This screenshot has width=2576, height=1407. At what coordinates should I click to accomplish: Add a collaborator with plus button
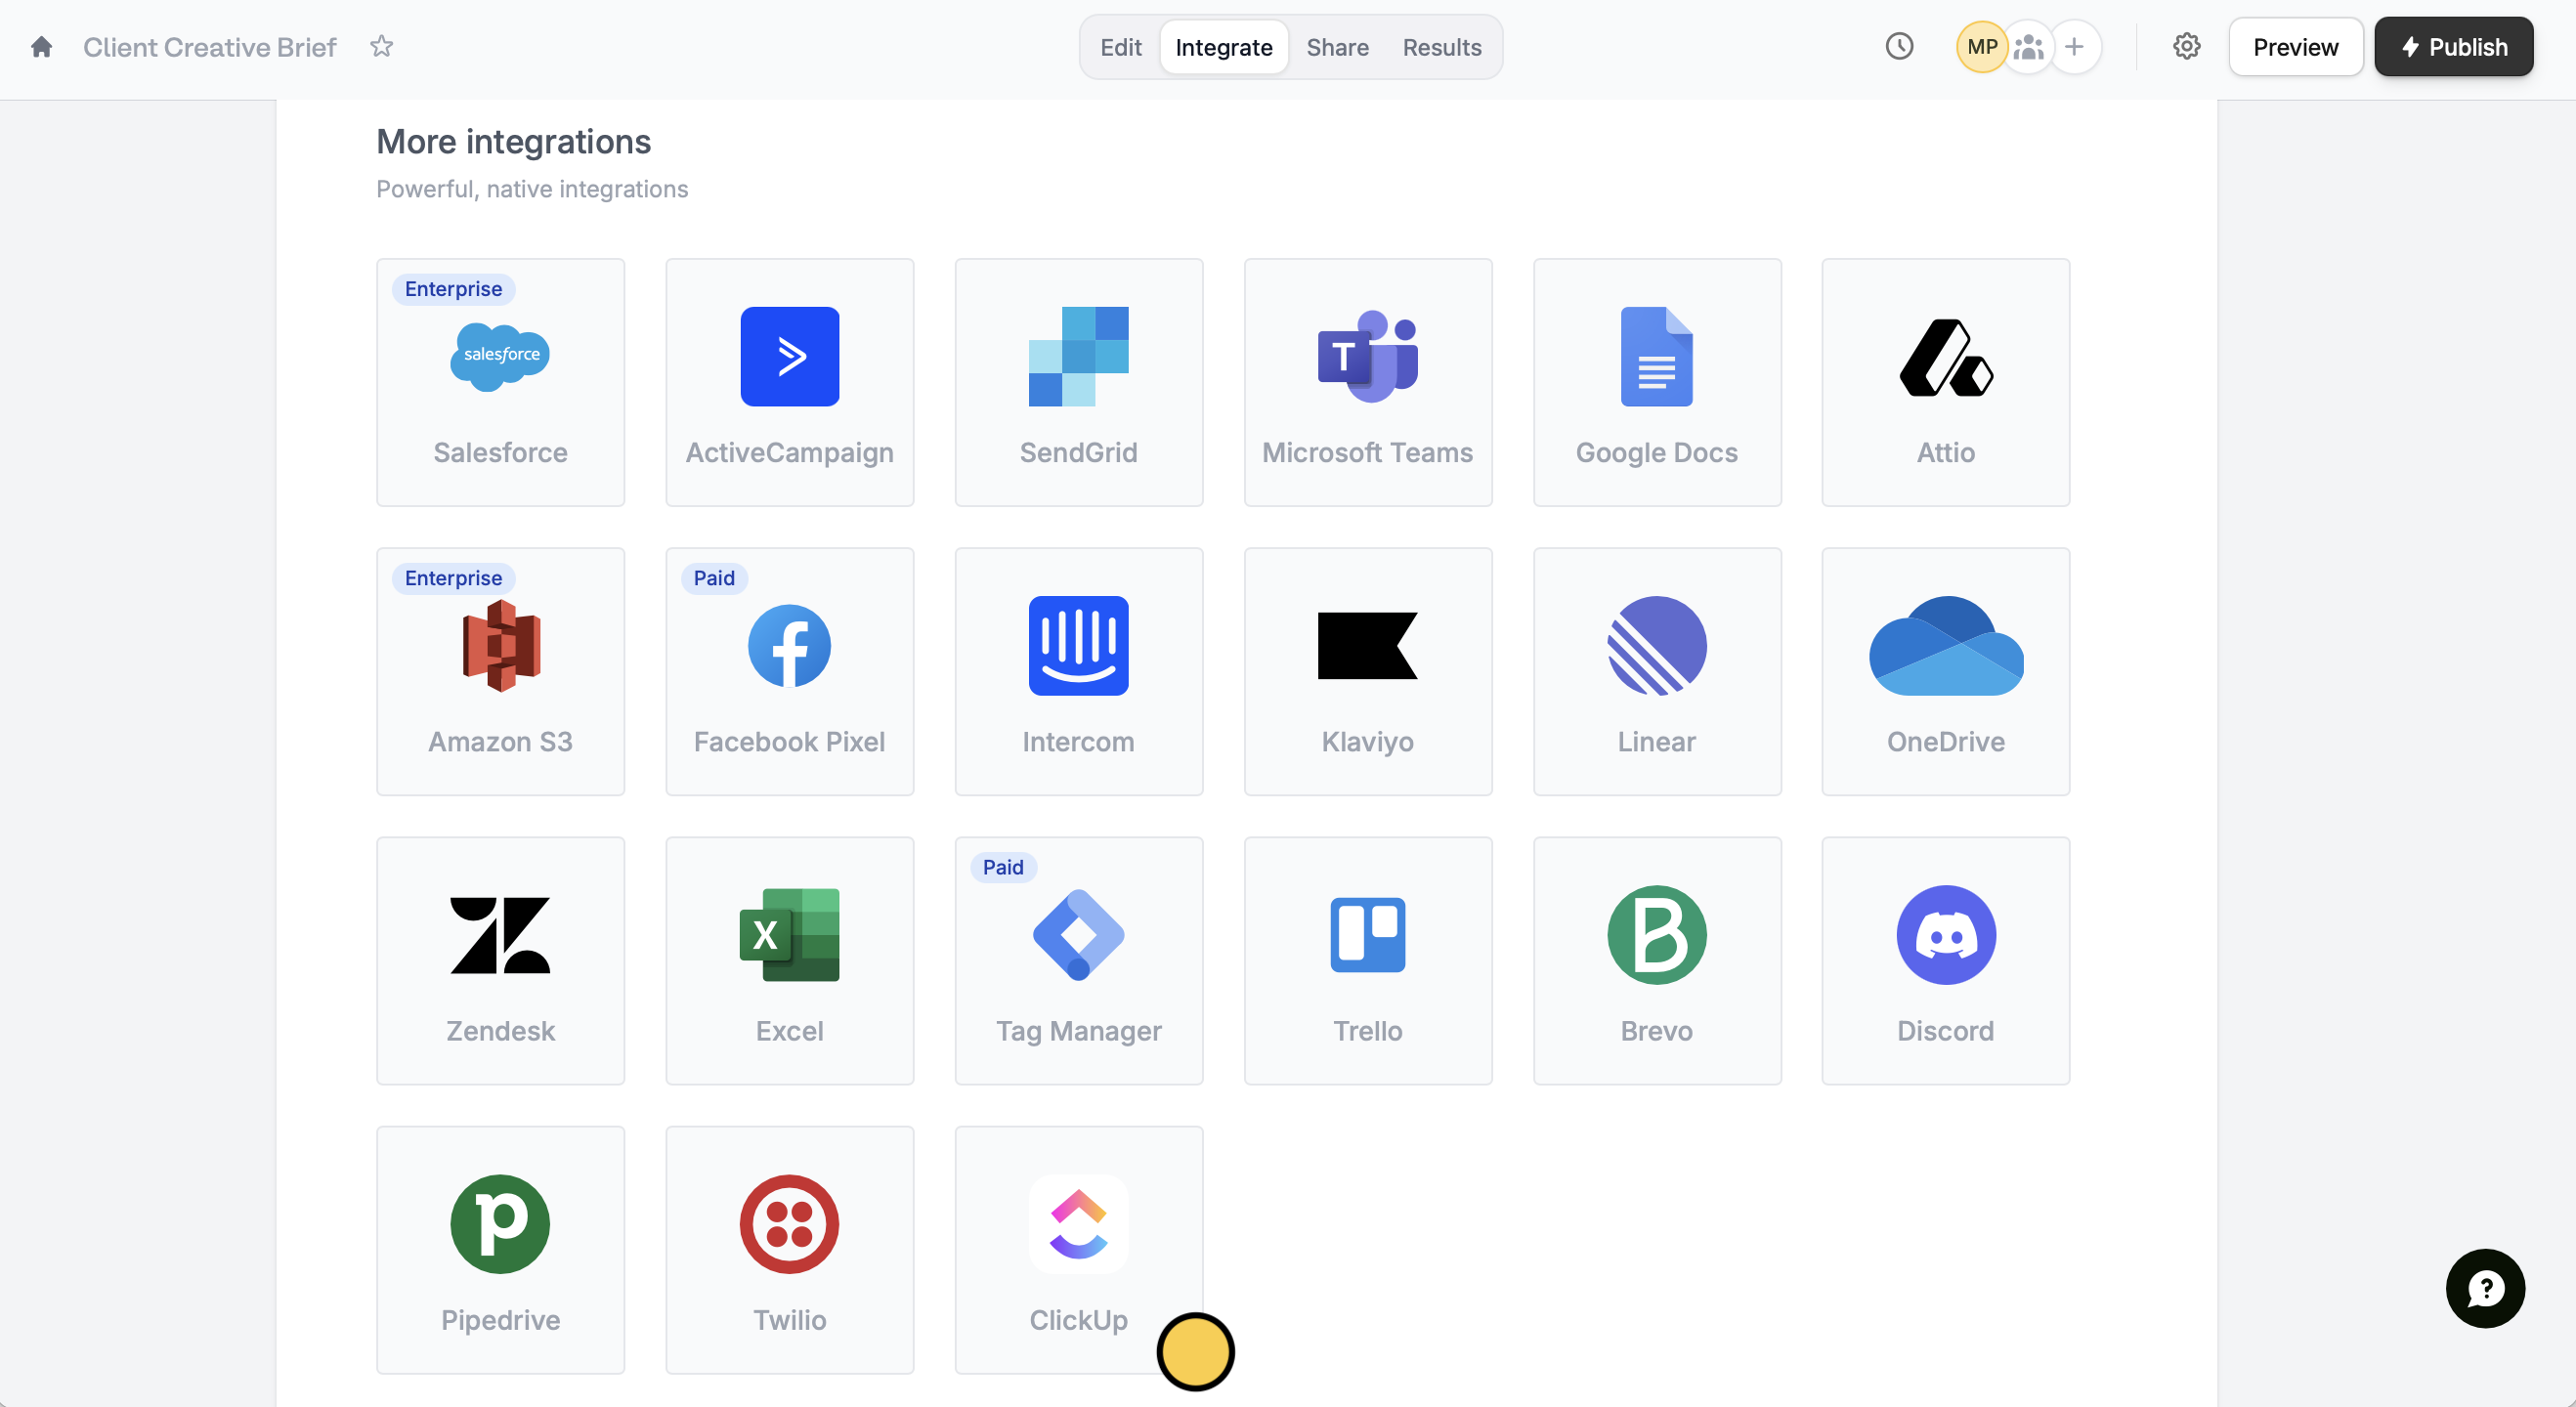pyautogui.click(x=2075, y=47)
